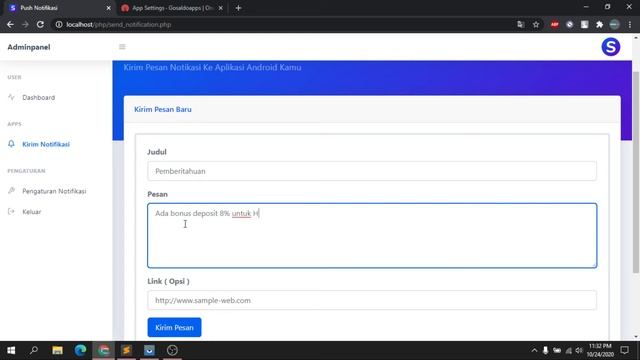This screenshot has width=640, height=360.
Task: Open the Chrome three-dot menu
Action: click(x=630, y=24)
